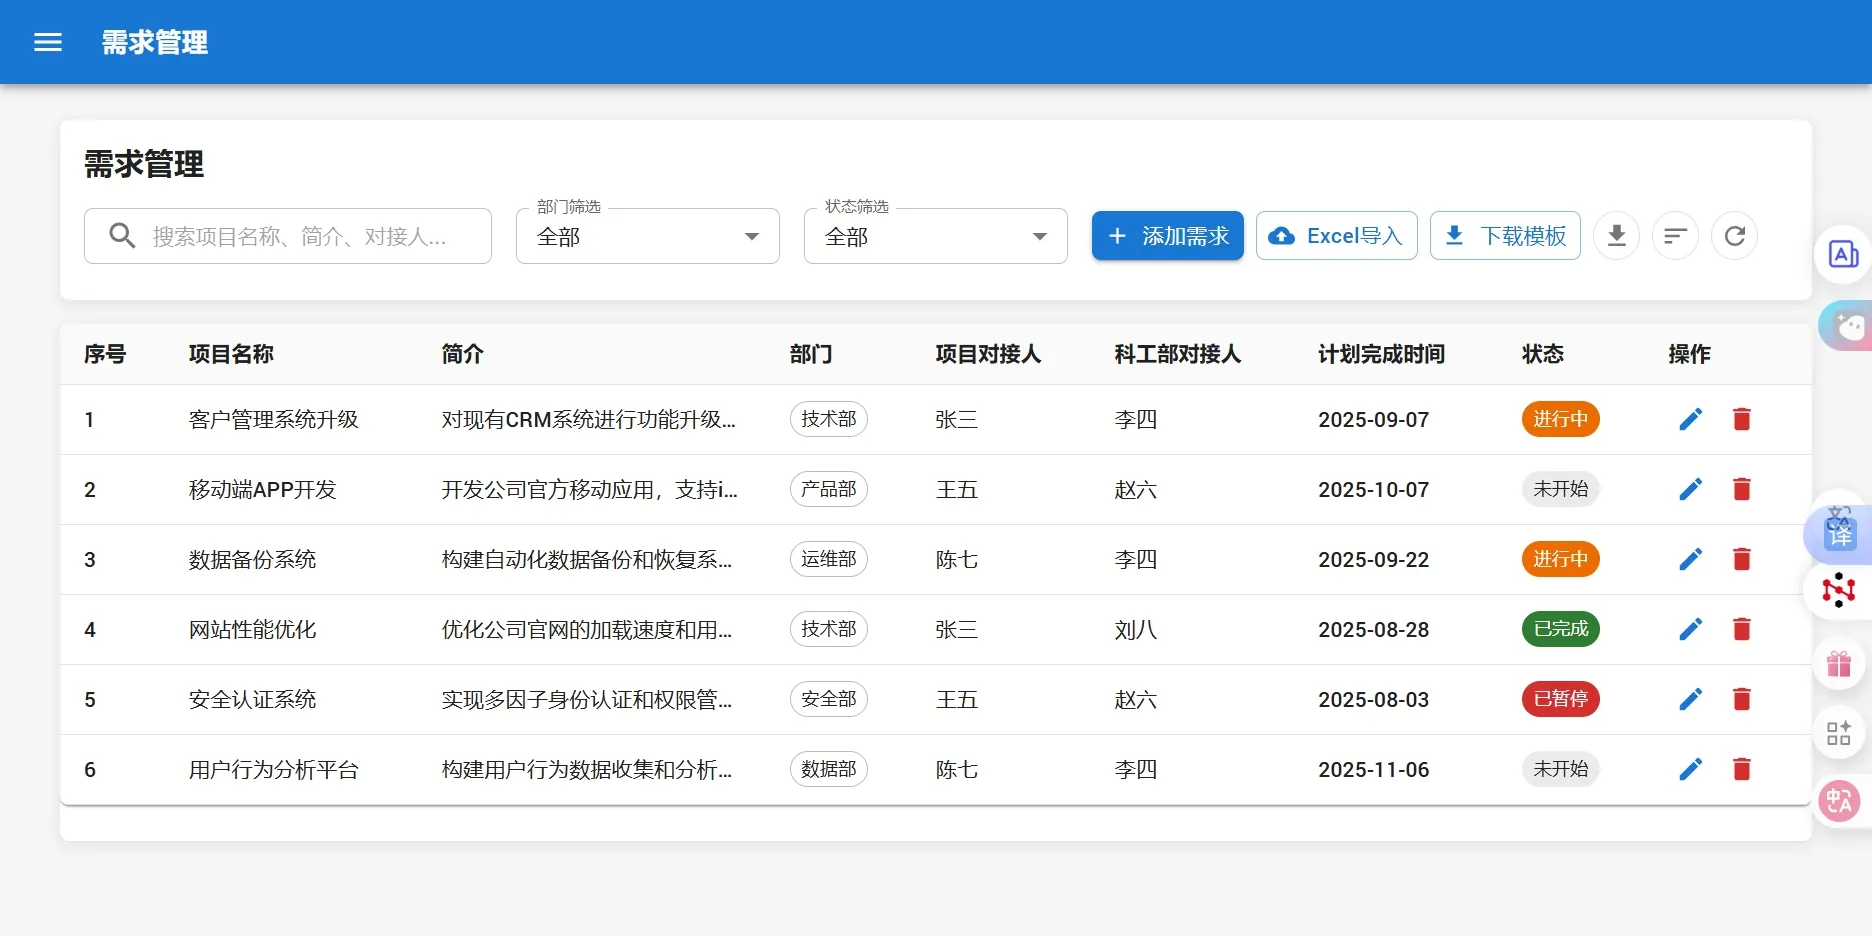The image size is (1872, 936).
Task: Open the column filter list icon
Action: pos(1675,236)
